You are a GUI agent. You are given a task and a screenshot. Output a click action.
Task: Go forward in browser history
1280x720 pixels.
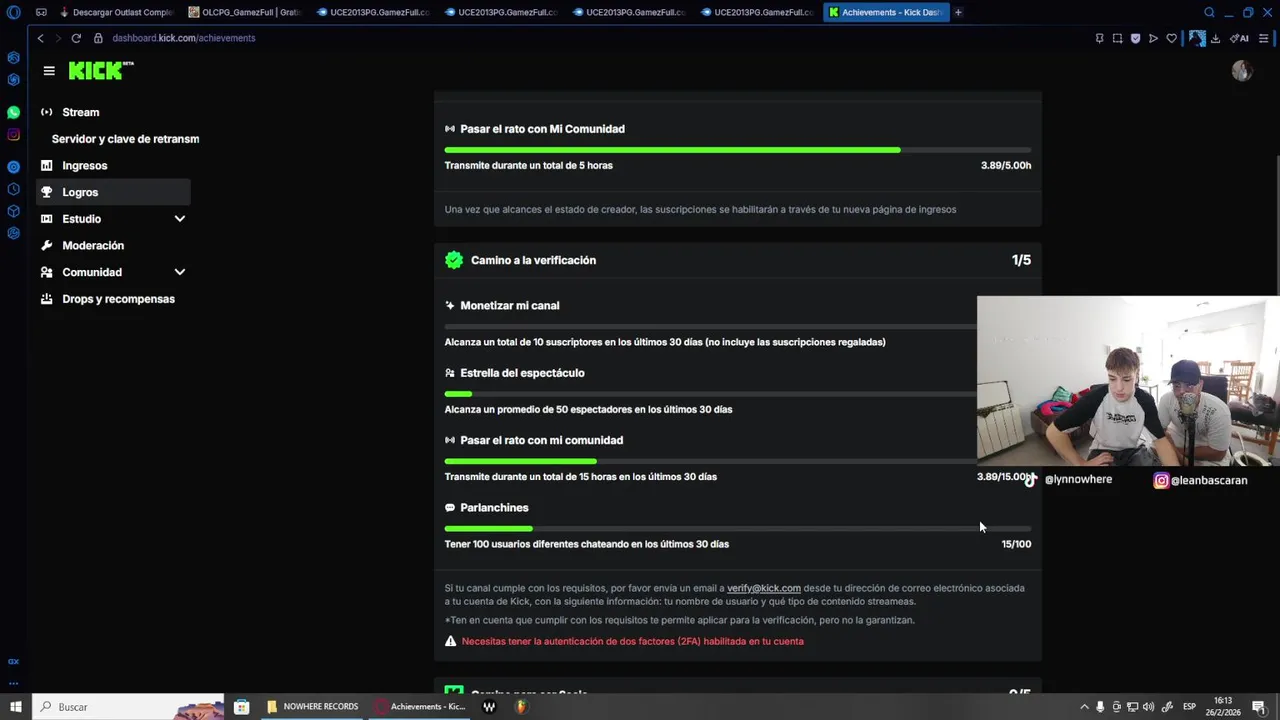click(58, 38)
